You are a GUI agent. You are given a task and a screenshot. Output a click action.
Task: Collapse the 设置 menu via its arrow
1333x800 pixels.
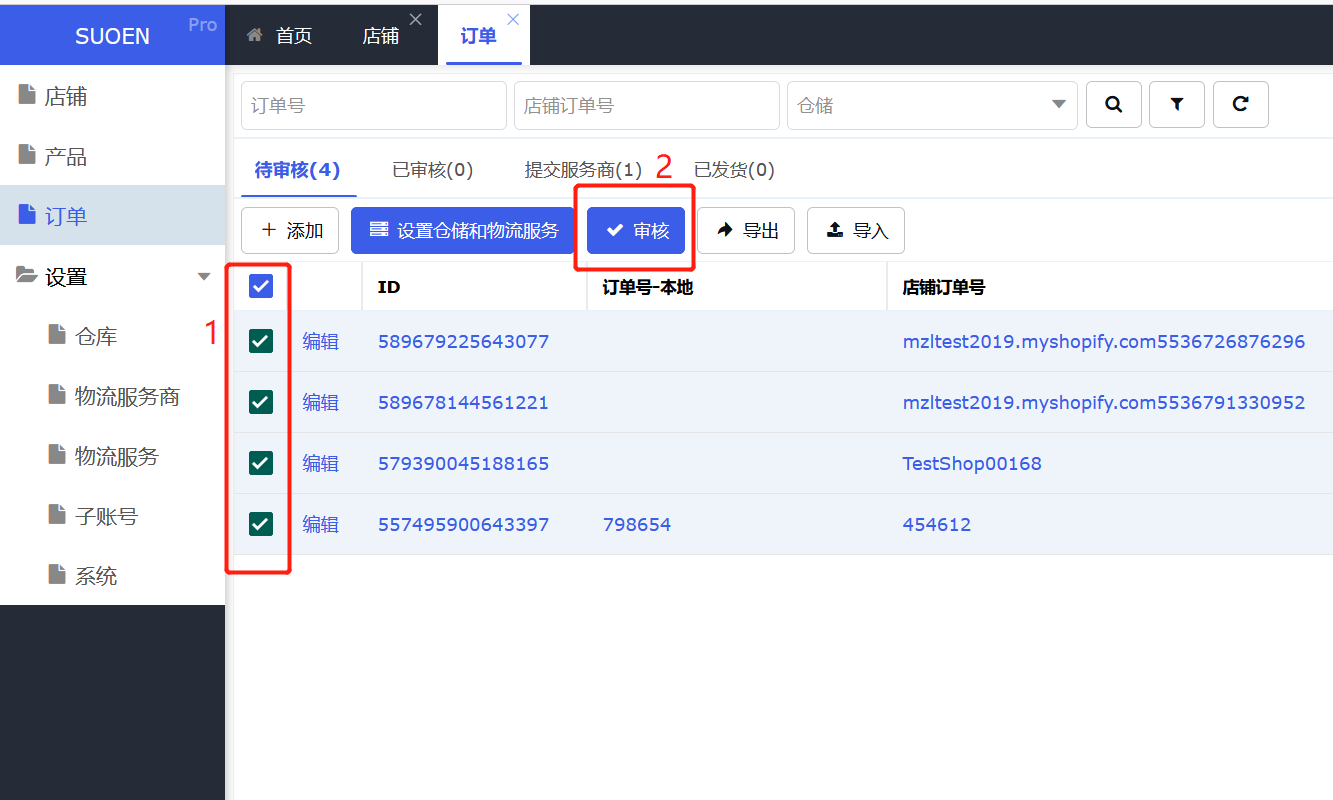(x=204, y=277)
